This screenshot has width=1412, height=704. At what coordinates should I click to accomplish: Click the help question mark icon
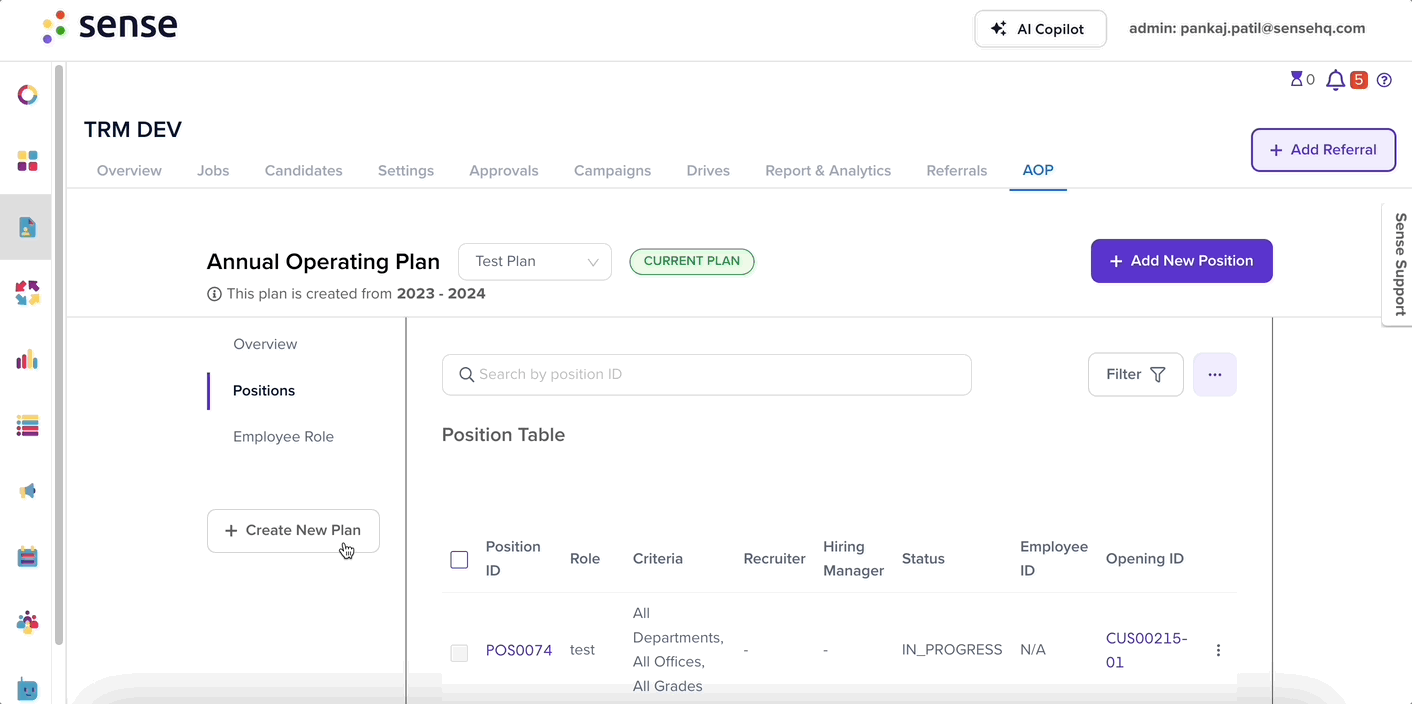pos(1384,80)
